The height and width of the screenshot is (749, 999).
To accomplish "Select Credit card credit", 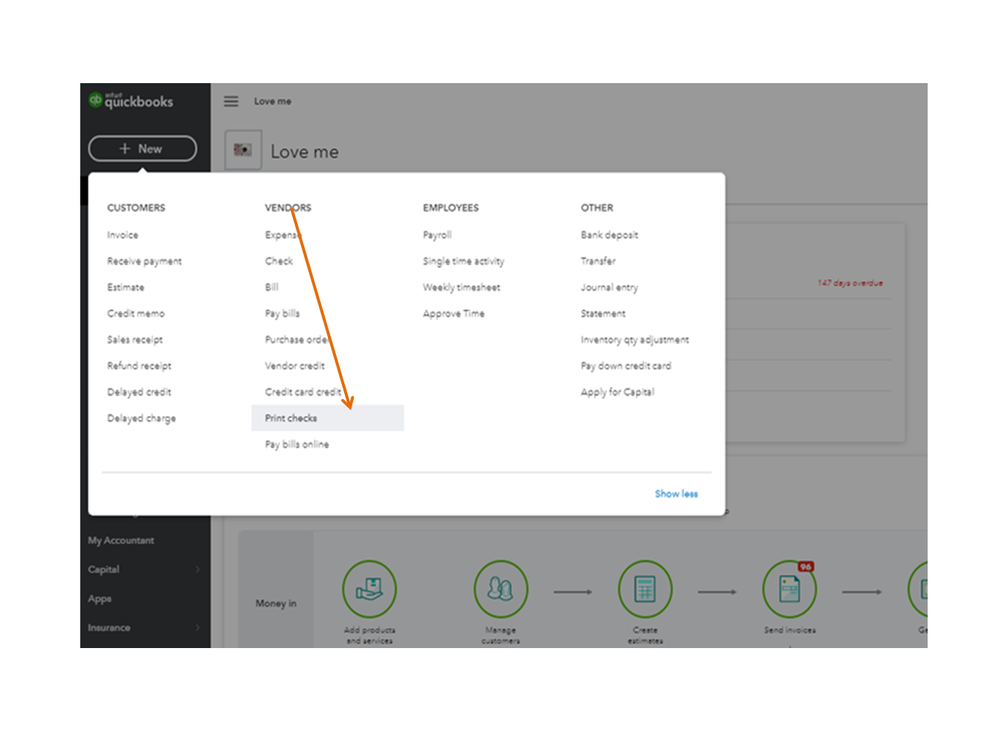I will (303, 392).
